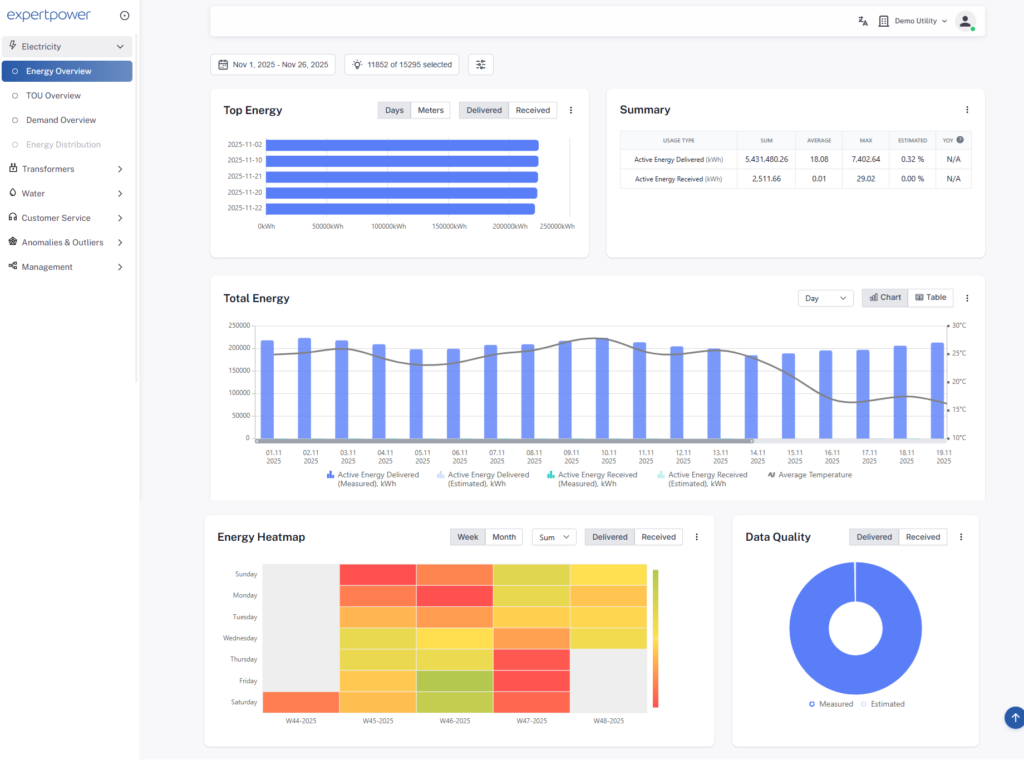Switch Top Energy to Meters view

click(x=430, y=110)
